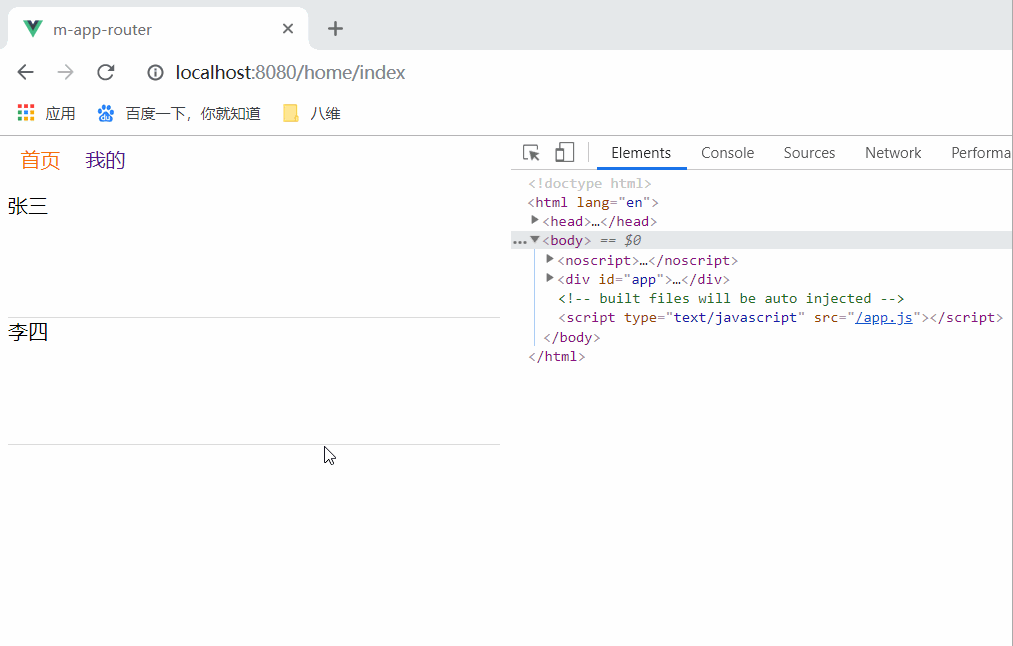Switch to the Console tab
The height and width of the screenshot is (646, 1013).
point(727,153)
